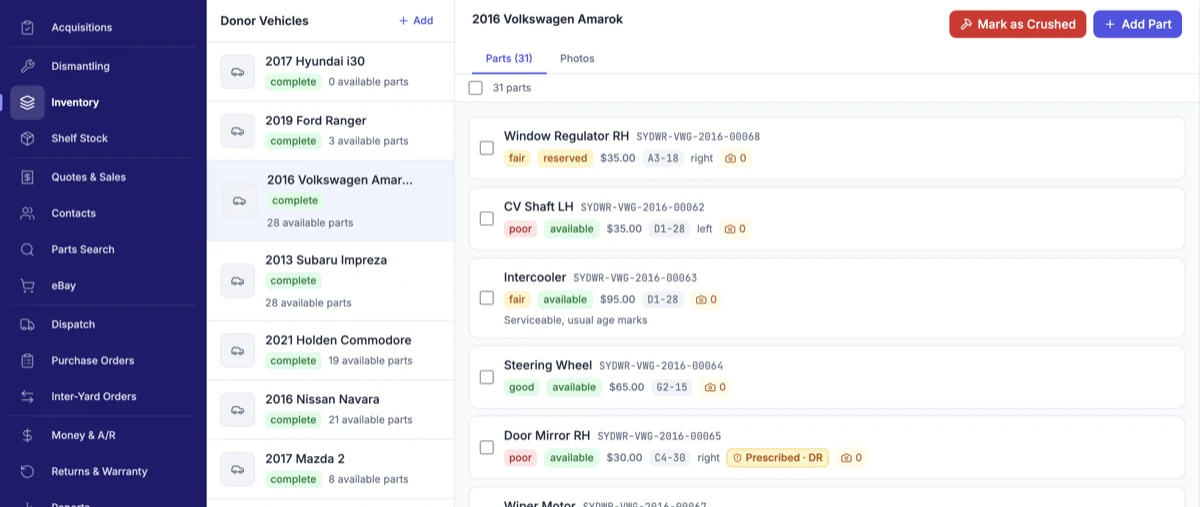Click the Parts Search magnifier icon
Image resolution: width=1200 pixels, height=507 pixels.
click(x=27, y=249)
